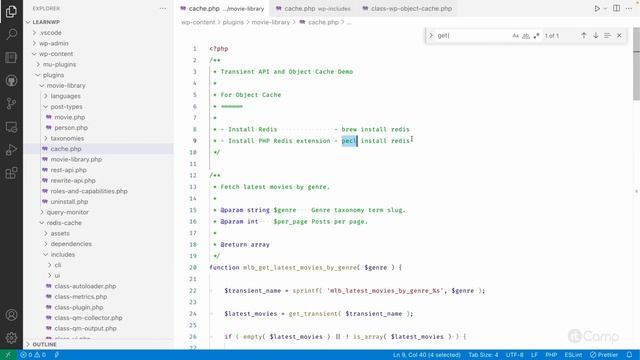Change LF end of line sequence

tap(534, 355)
